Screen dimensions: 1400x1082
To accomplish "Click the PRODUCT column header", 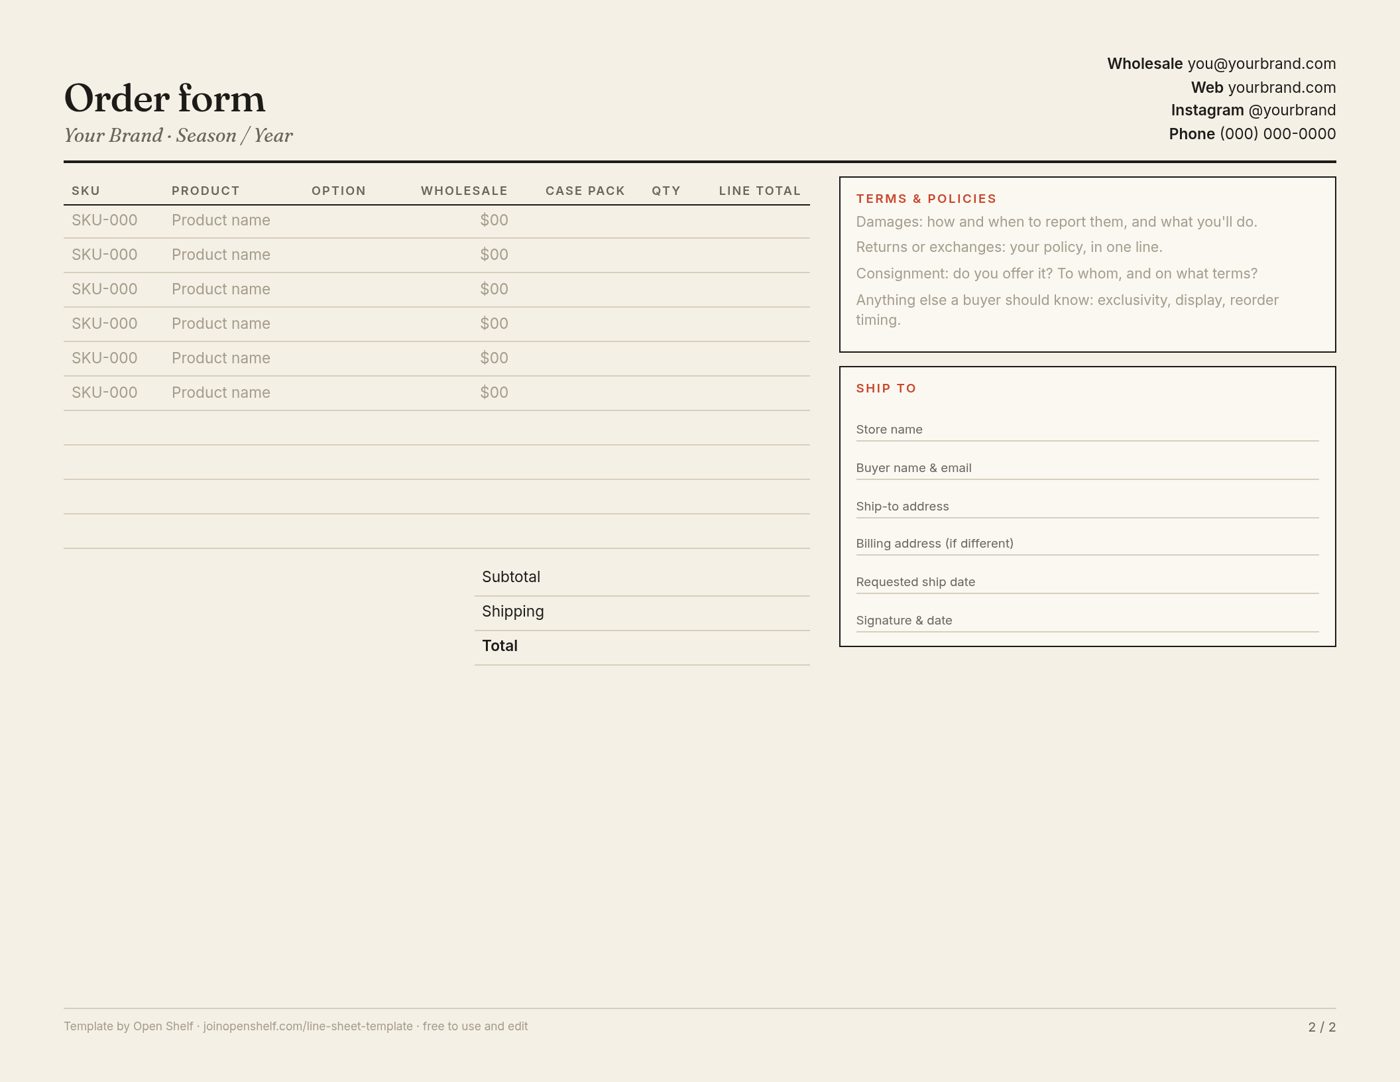I will pos(205,191).
